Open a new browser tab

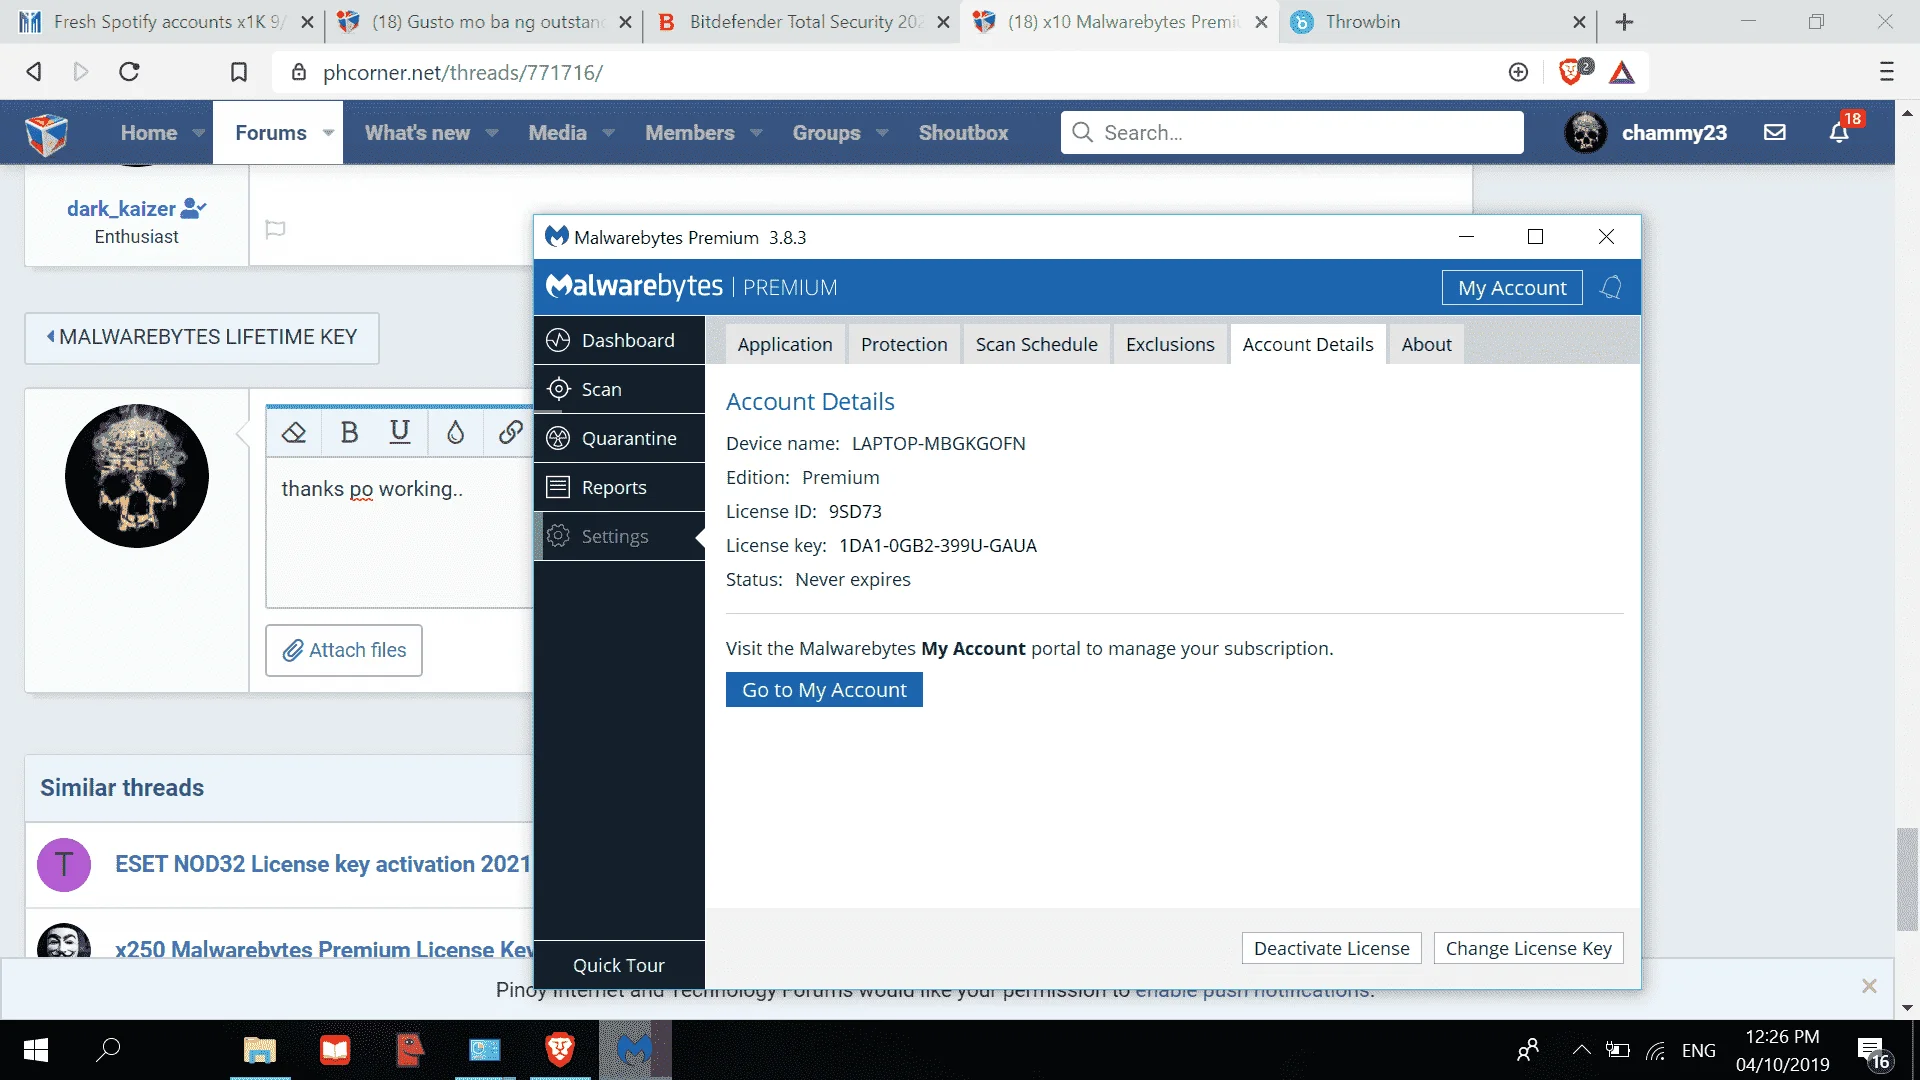coord(1625,22)
